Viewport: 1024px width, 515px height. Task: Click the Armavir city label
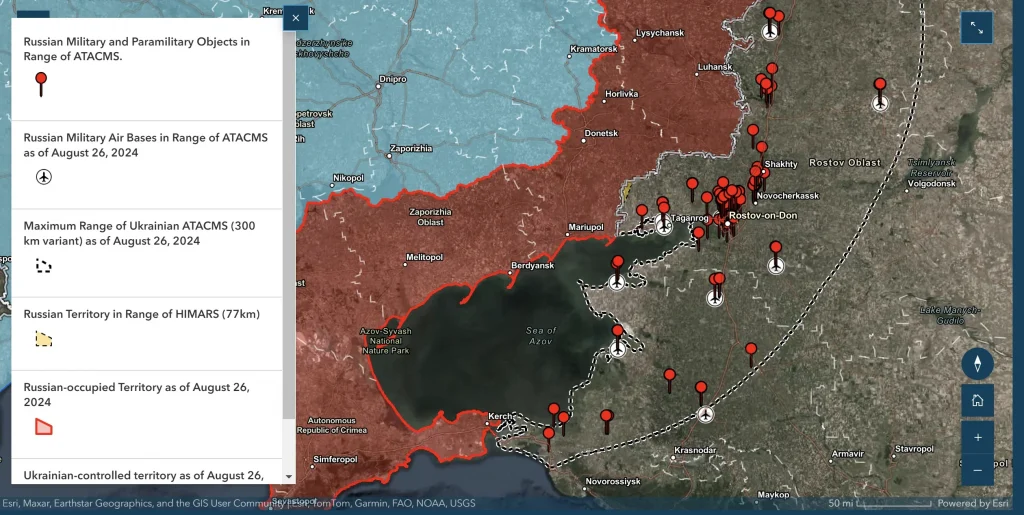(x=848, y=454)
